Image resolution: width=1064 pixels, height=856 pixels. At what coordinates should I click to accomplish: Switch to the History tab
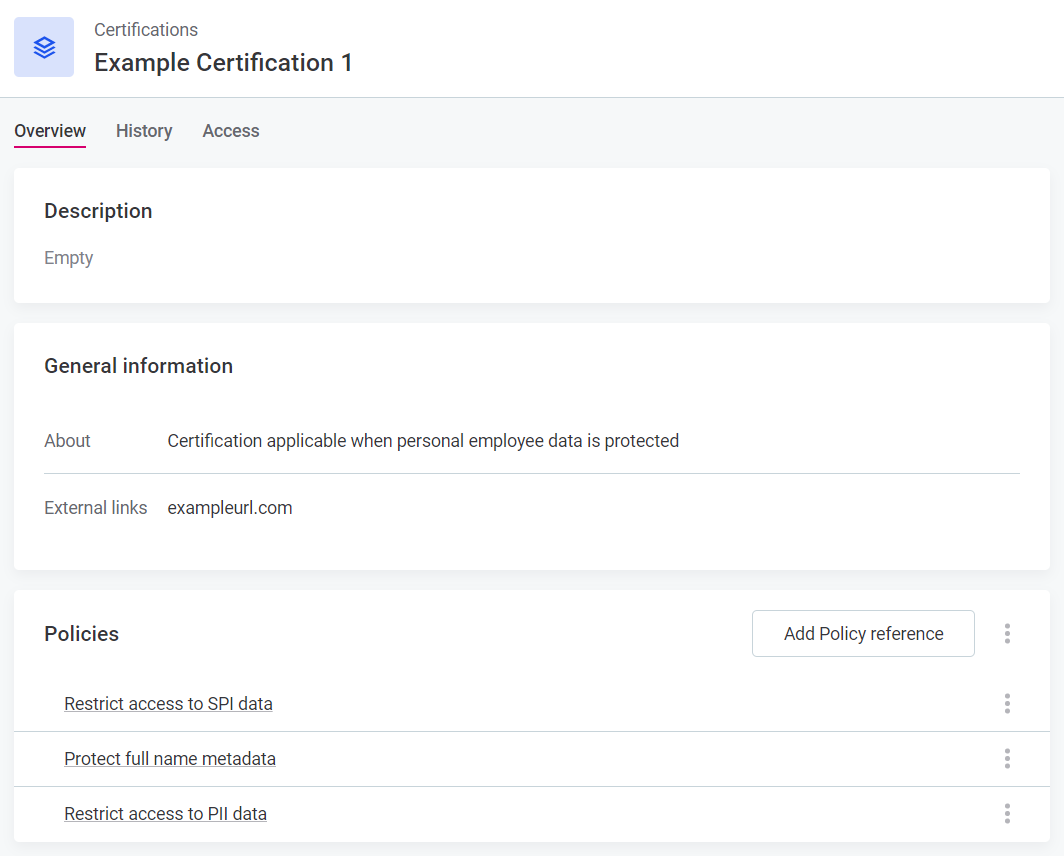(x=143, y=131)
